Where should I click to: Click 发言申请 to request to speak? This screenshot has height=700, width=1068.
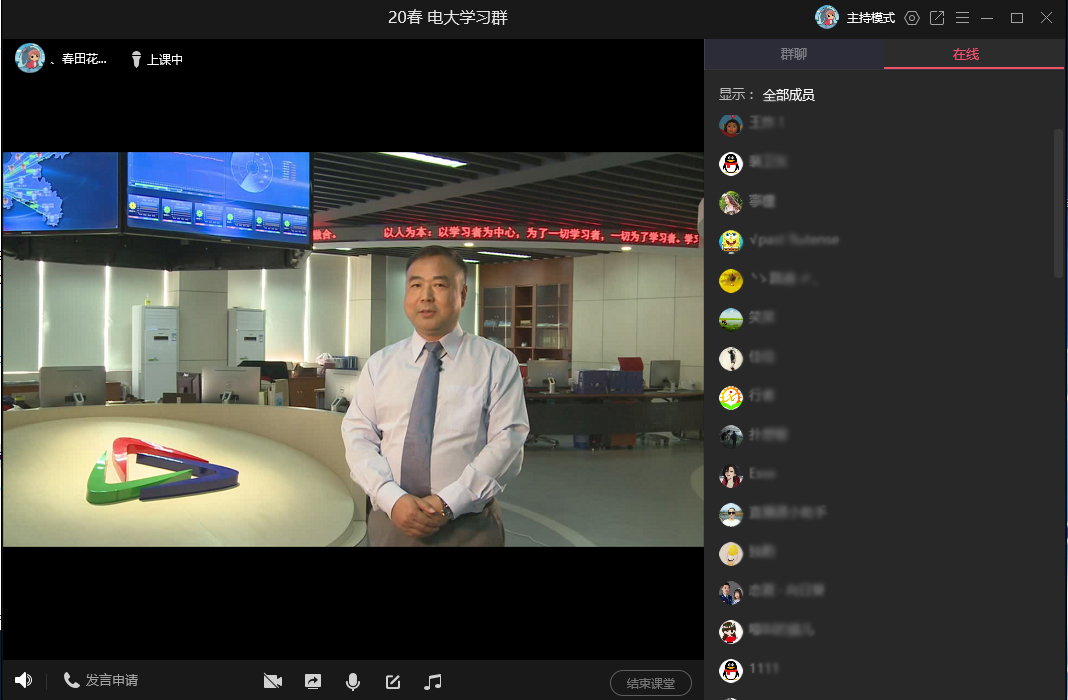(x=101, y=680)
